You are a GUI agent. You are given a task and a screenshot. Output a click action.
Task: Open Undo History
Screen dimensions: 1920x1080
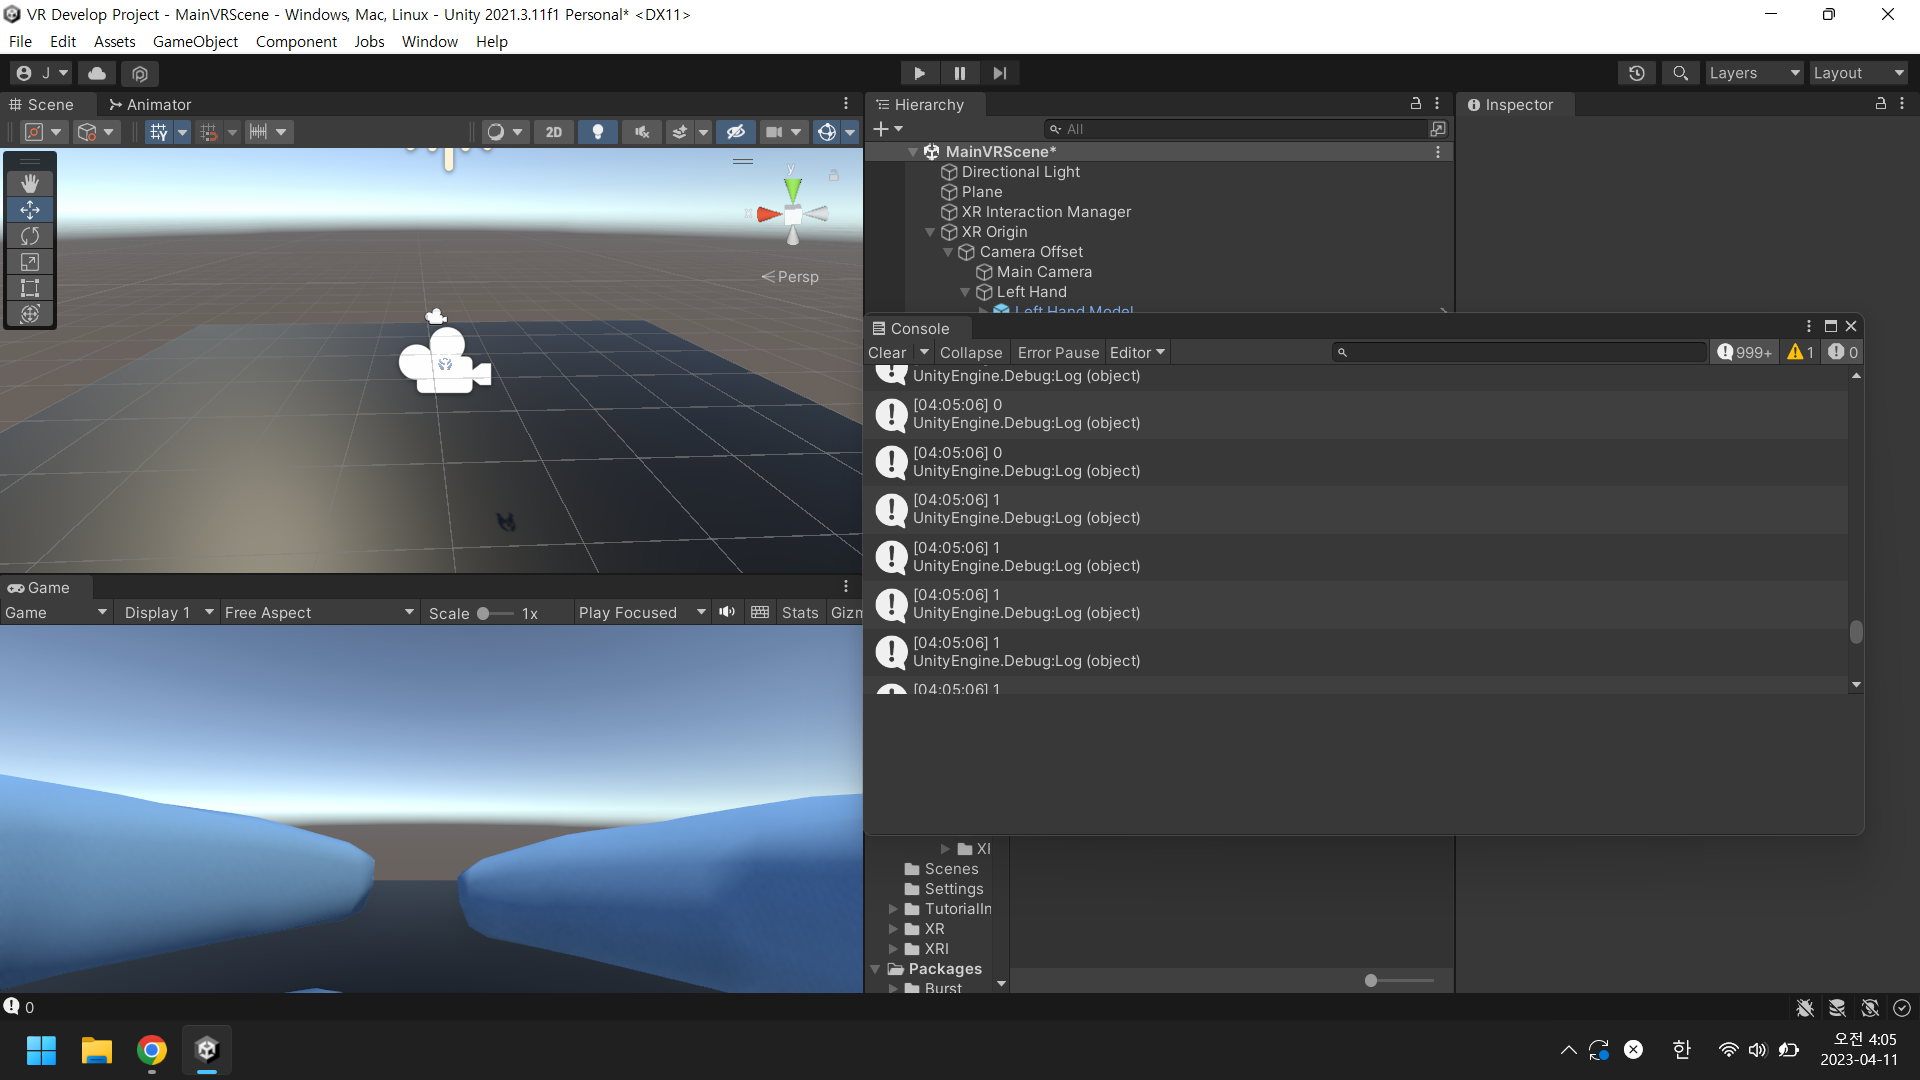point(1637,73)
